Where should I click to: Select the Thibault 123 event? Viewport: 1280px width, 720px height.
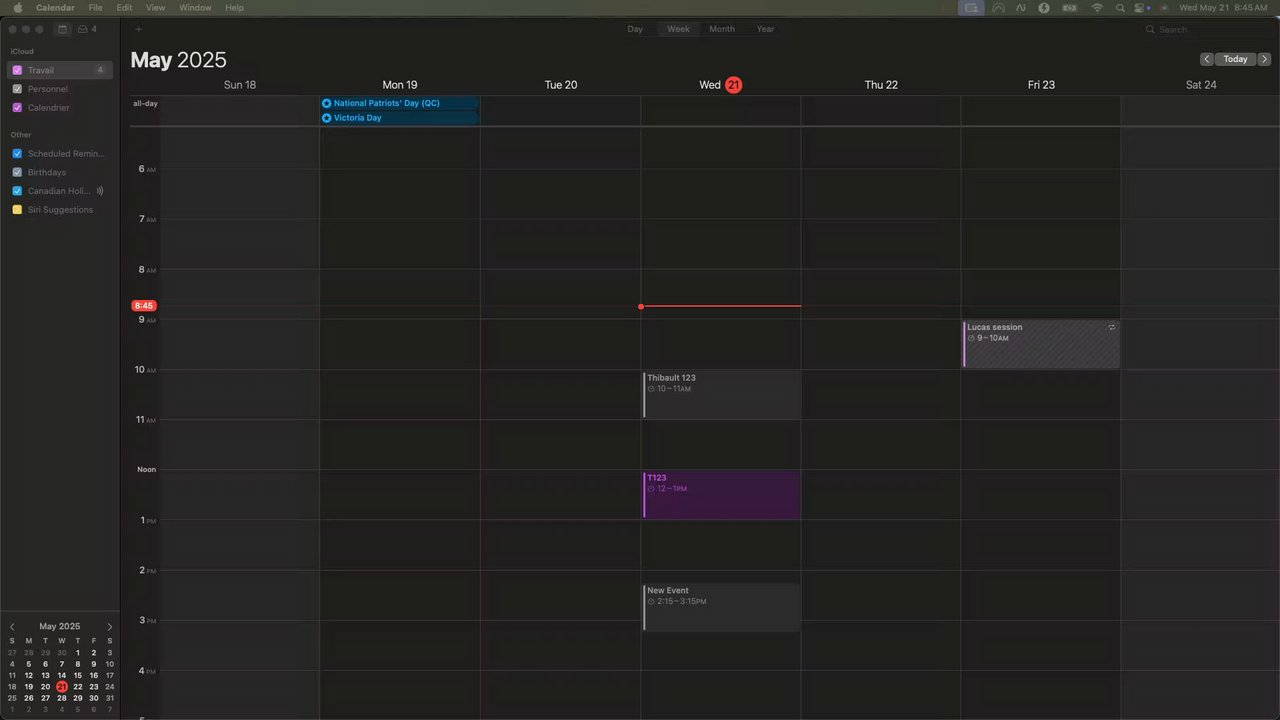tap(721, 394)
